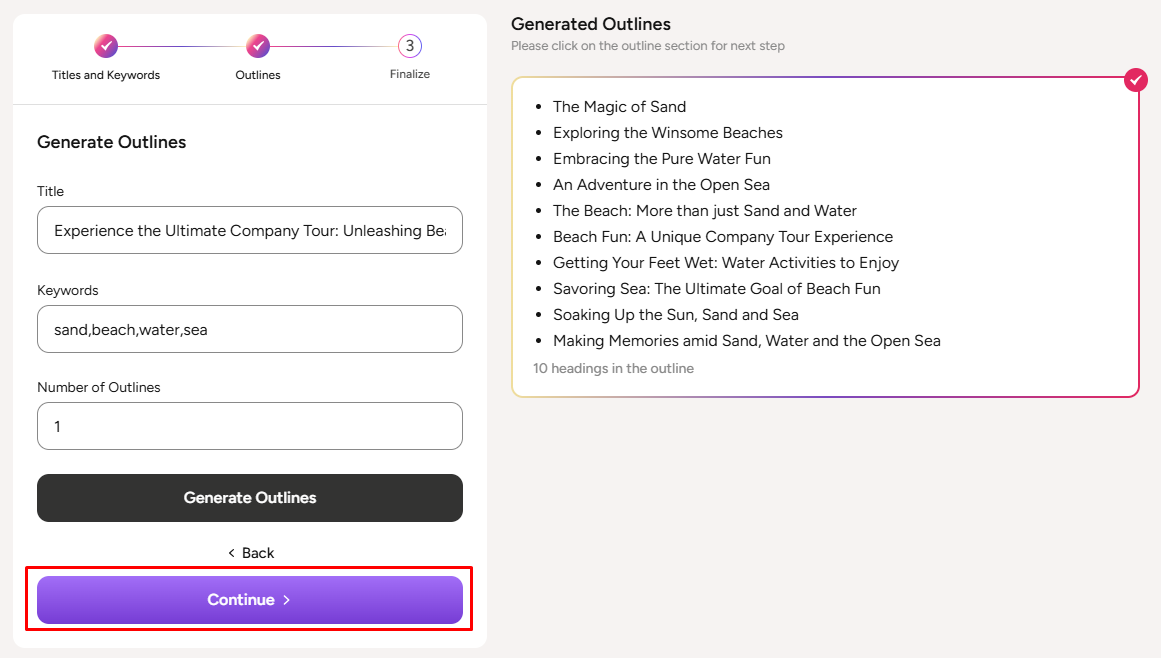1161x658 pixels.
Task: Click into the Keywords text field
Action: pos(250,329)
